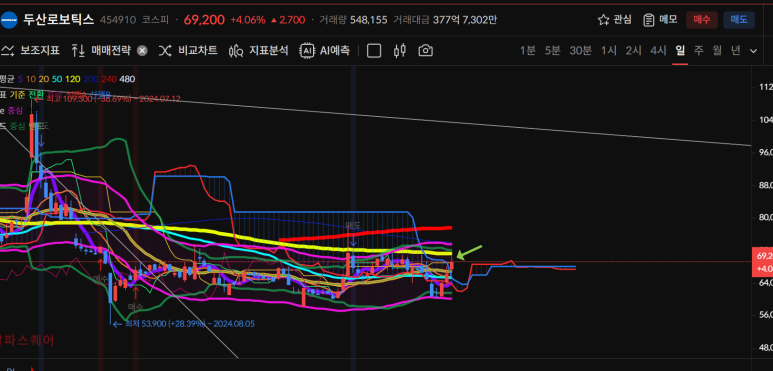Click the yellow 120 moving average label
773x371 pixels.
coord(72,79)
